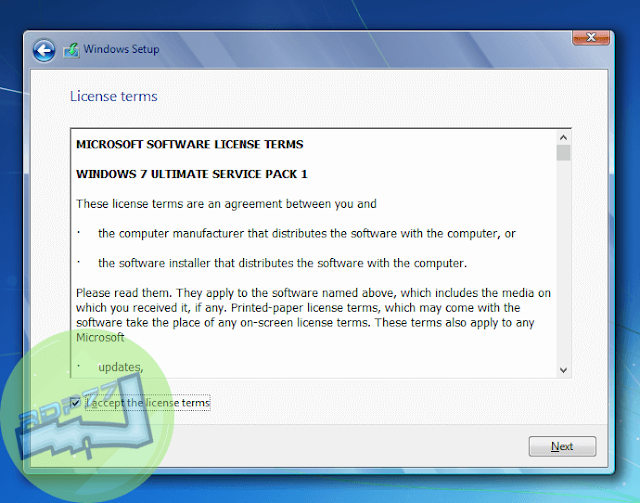Screen dimensions: 640x503
Task: Click the software installer bullet line
Action: (272, 263)
